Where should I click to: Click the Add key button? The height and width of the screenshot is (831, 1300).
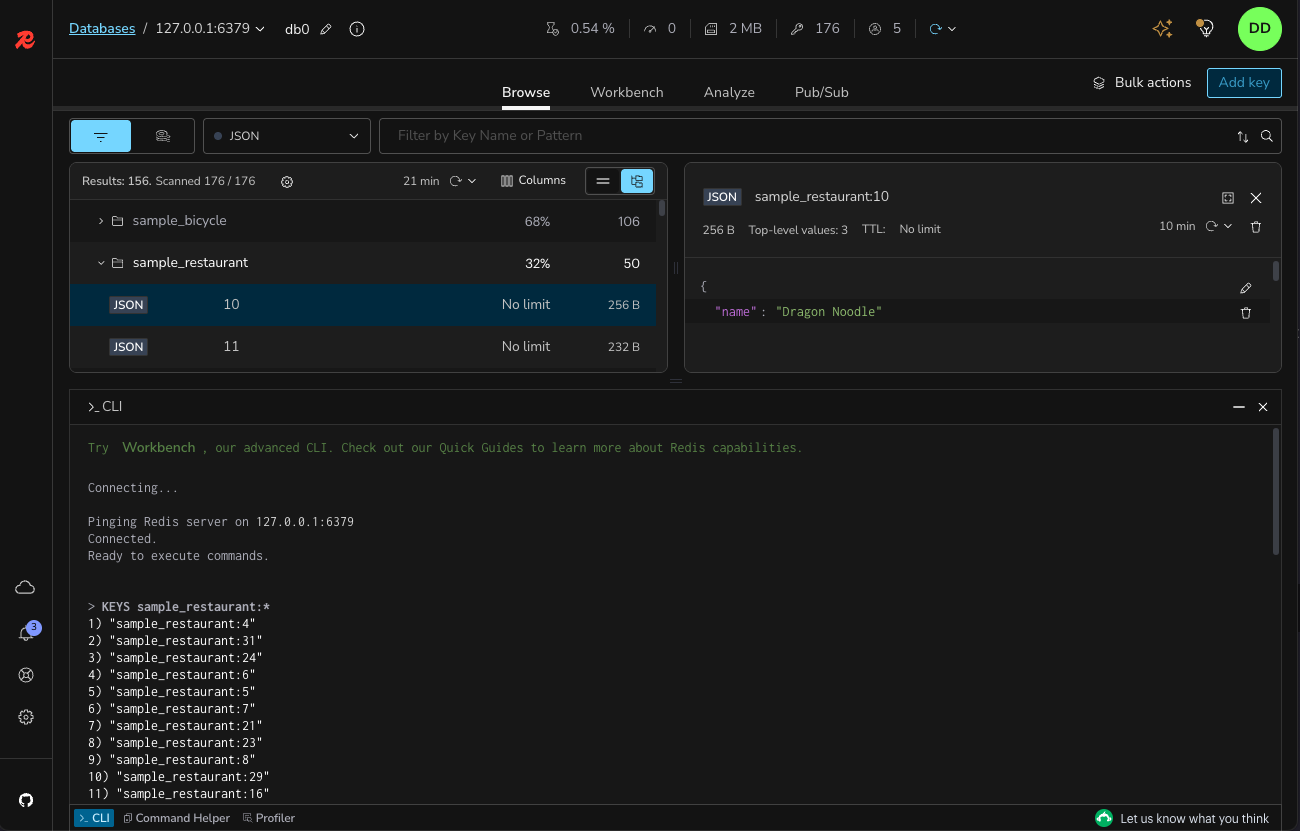pyautogui.click(x=1244, y=83)
